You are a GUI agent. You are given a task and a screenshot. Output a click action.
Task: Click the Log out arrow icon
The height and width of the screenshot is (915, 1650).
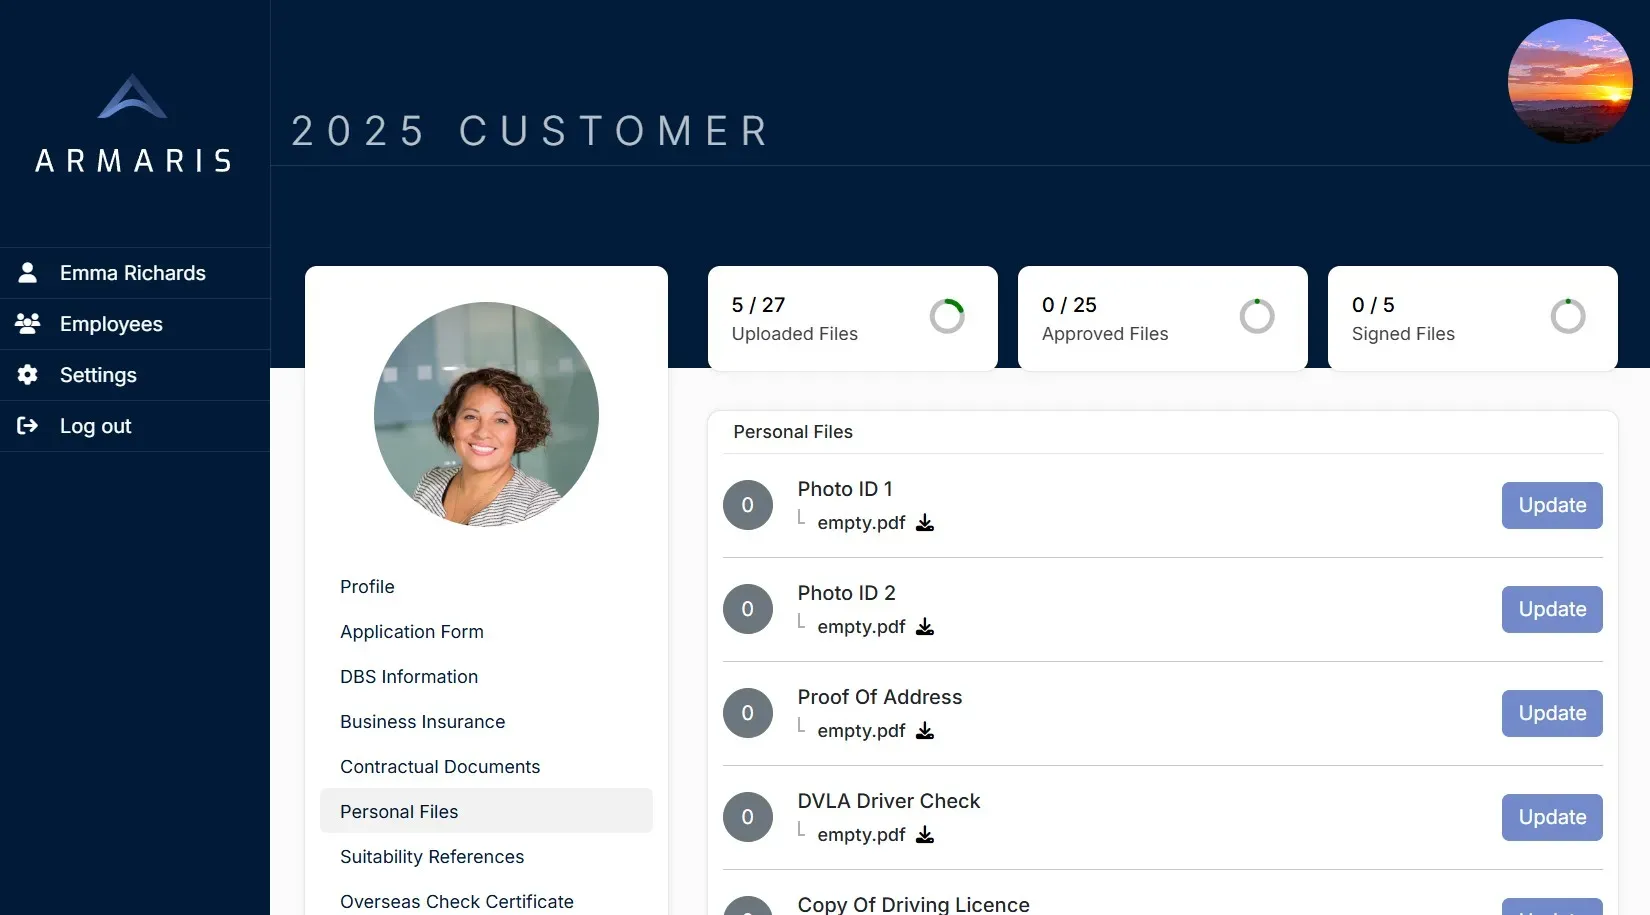(x=28, y=426)
